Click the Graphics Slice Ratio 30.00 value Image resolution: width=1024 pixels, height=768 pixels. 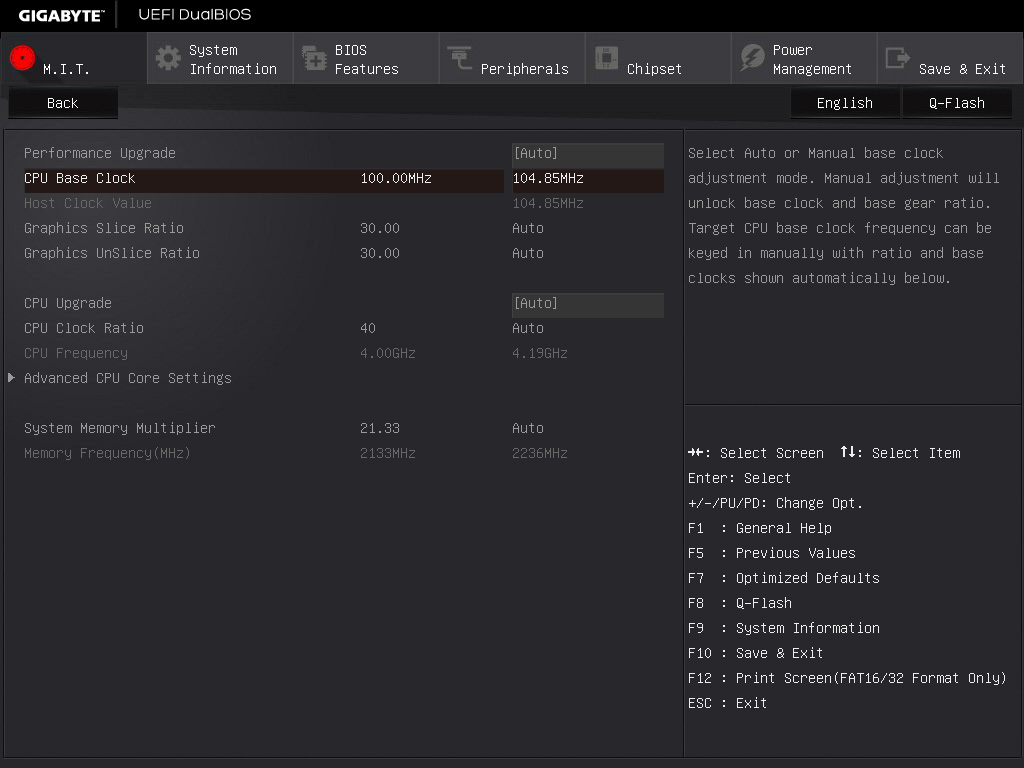379,229
